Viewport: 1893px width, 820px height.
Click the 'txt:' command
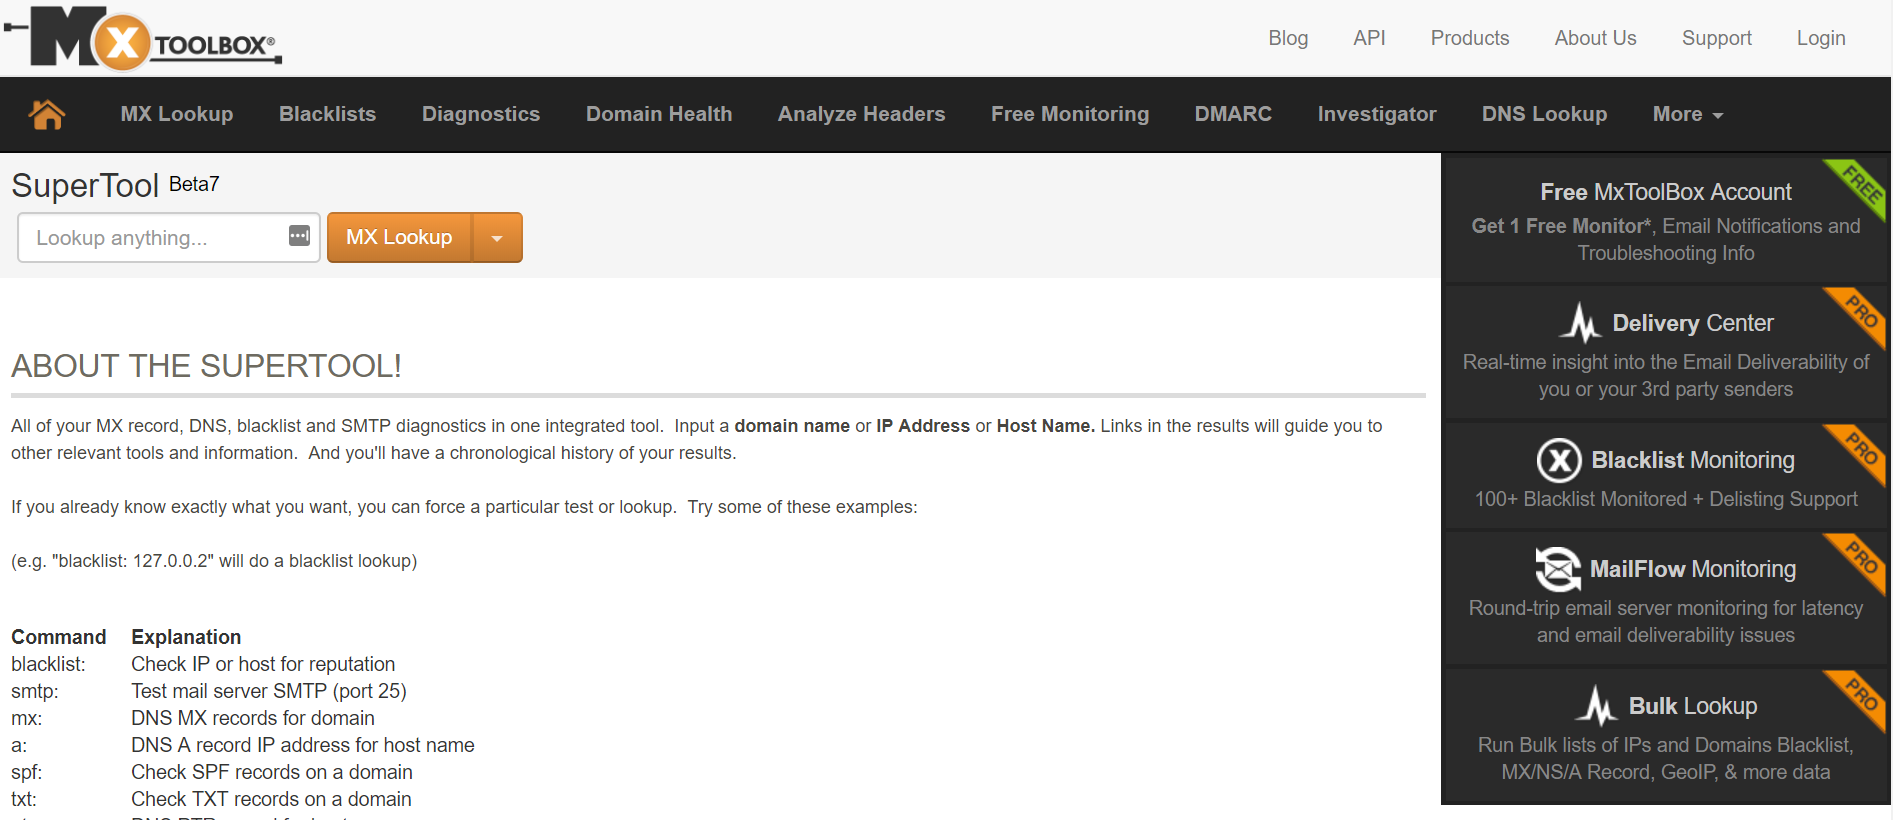click(24, 799)
